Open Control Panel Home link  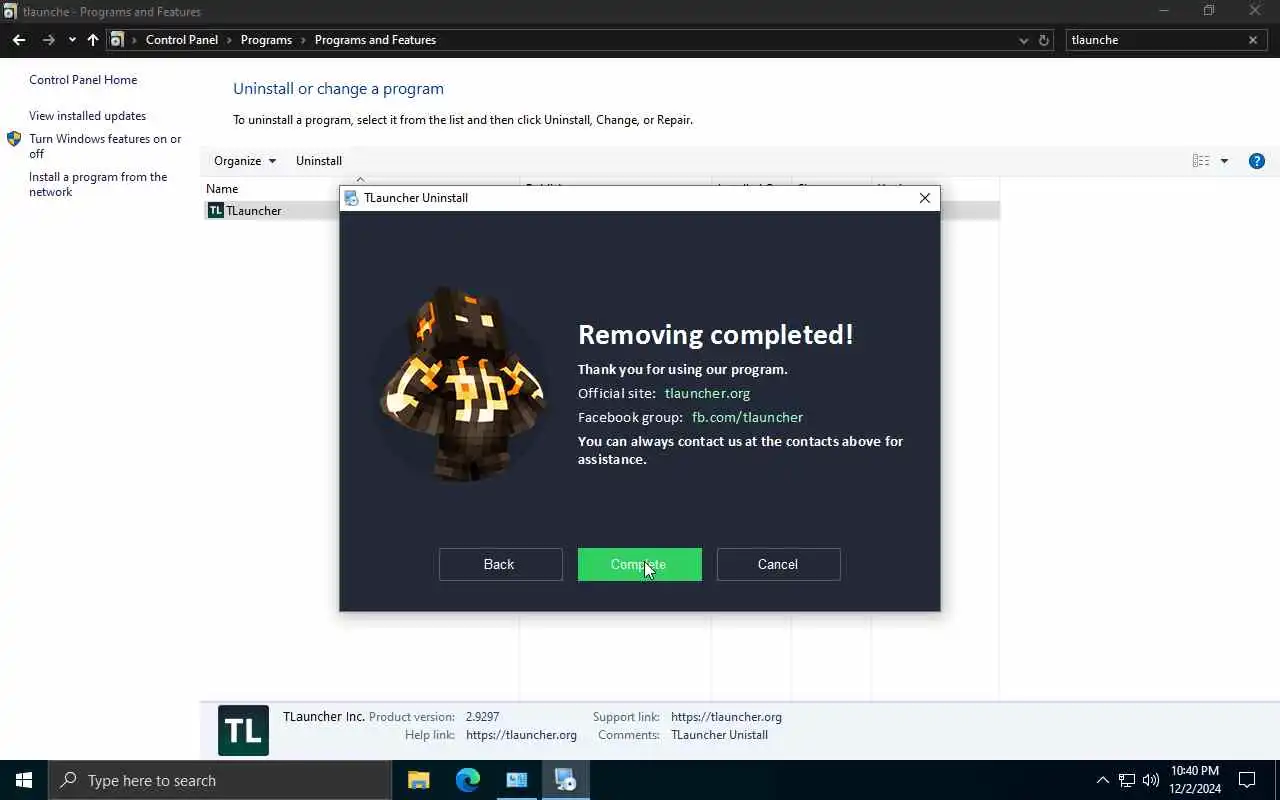tap(83, 80)
